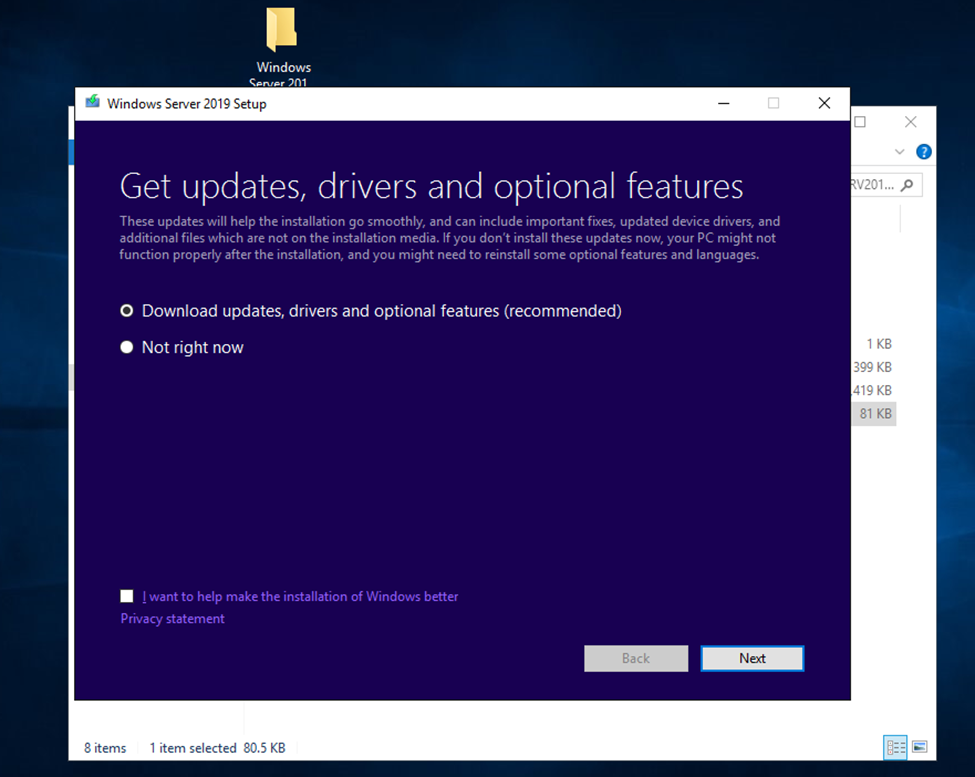
Task: Select the 1 KB file row
Action: (878, 344)
